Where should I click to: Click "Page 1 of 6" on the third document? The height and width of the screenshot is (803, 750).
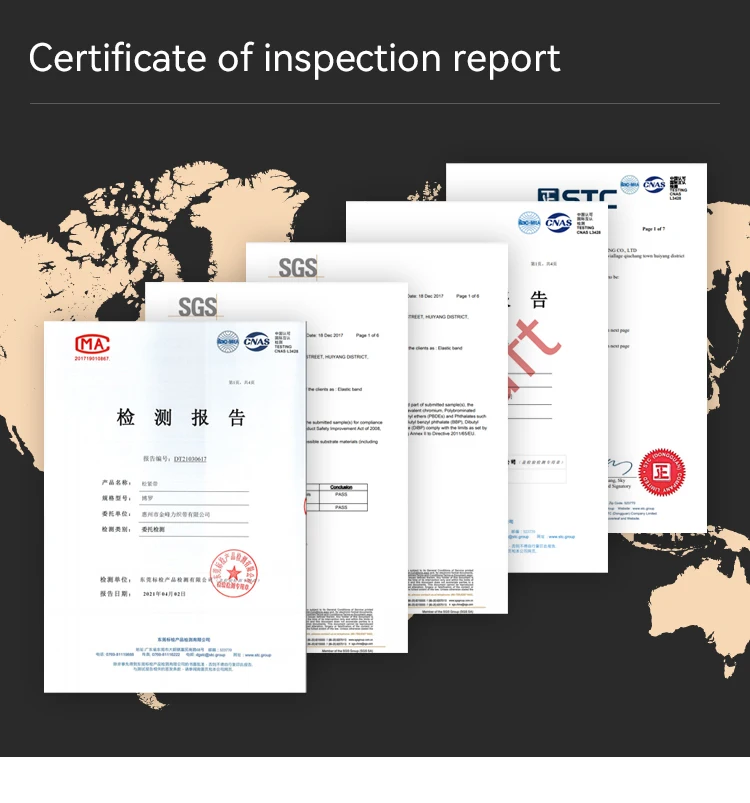[467, 296]
